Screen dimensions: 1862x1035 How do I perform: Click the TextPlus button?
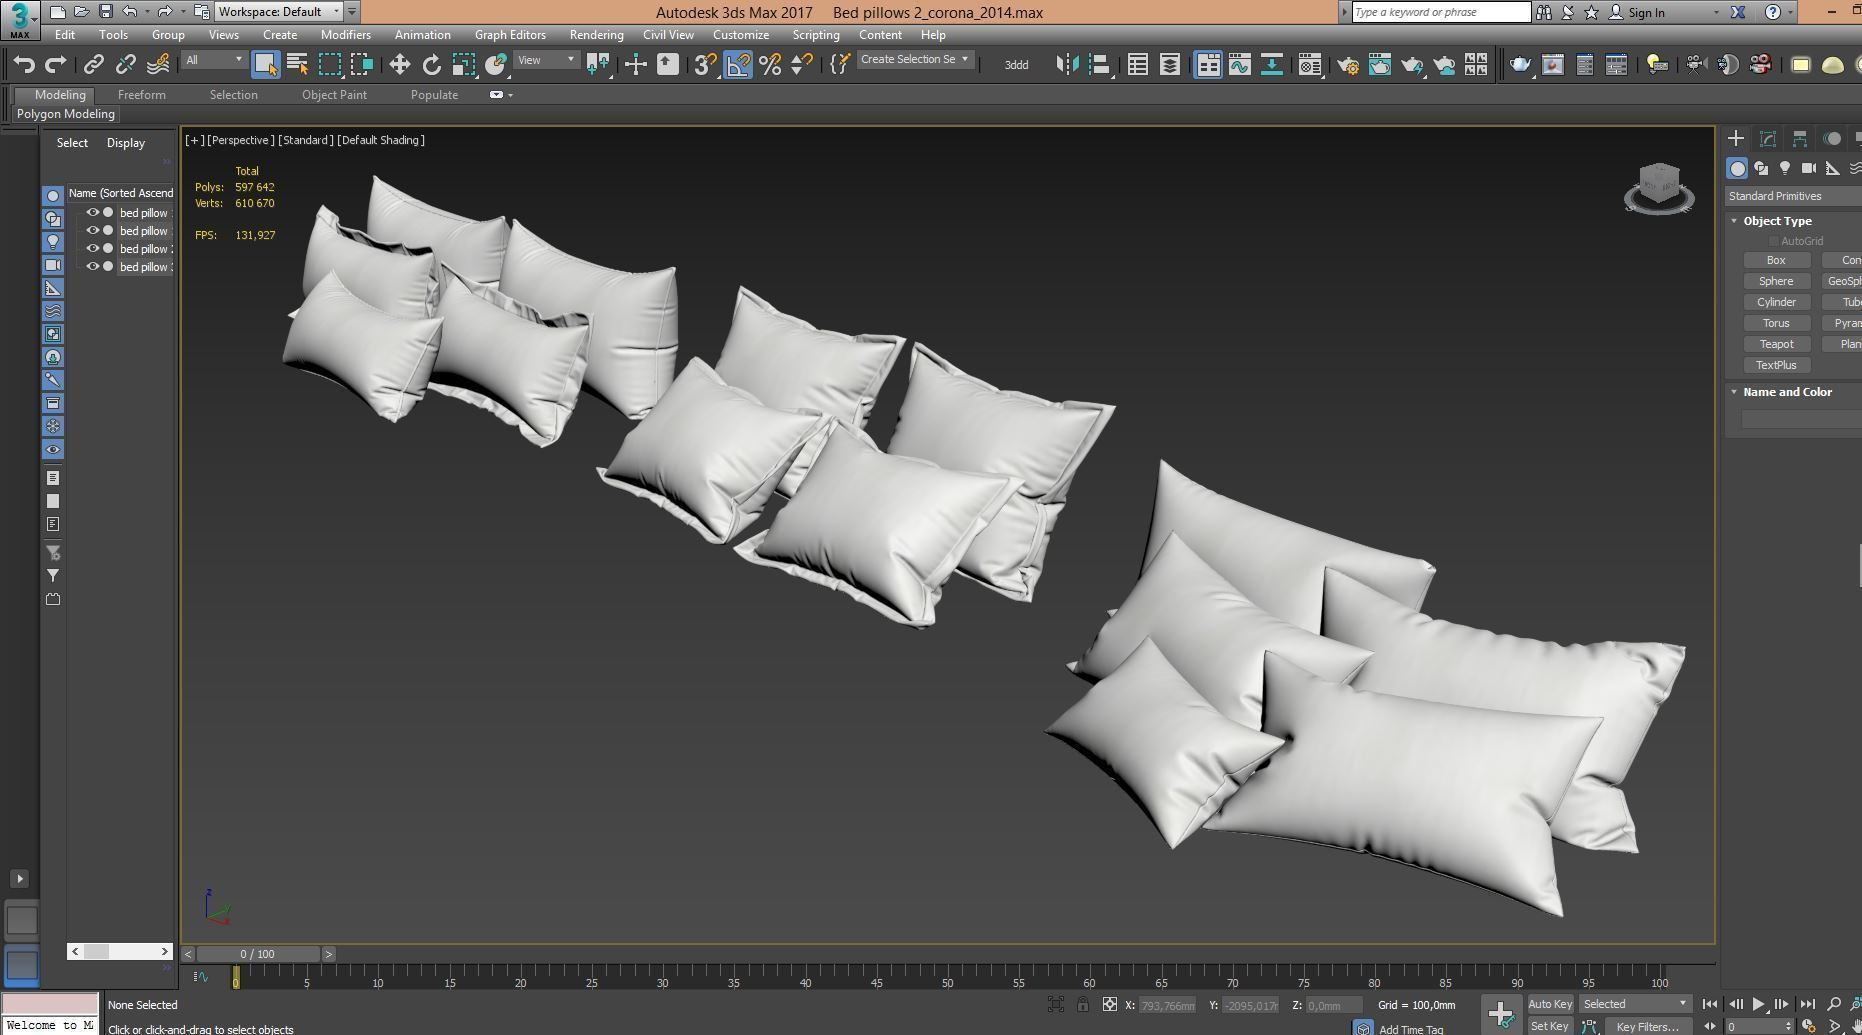(1776, 365)
